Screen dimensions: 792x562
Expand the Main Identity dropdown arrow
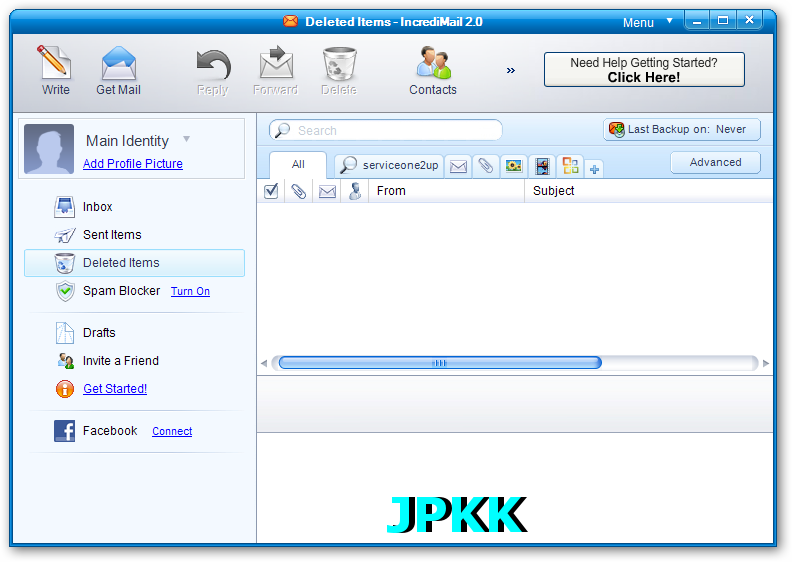pos(186,139)
